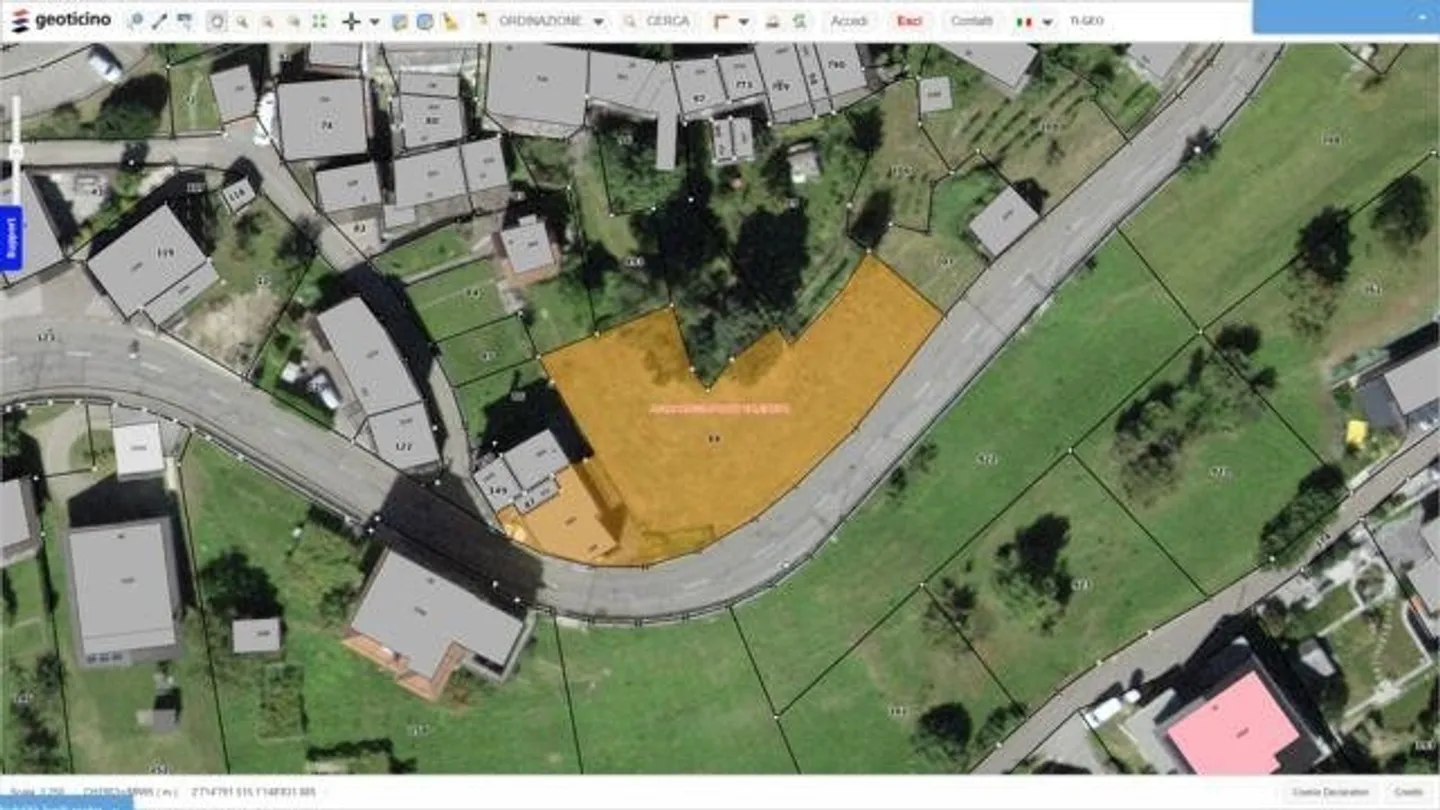Click the red Esci button

909,21
